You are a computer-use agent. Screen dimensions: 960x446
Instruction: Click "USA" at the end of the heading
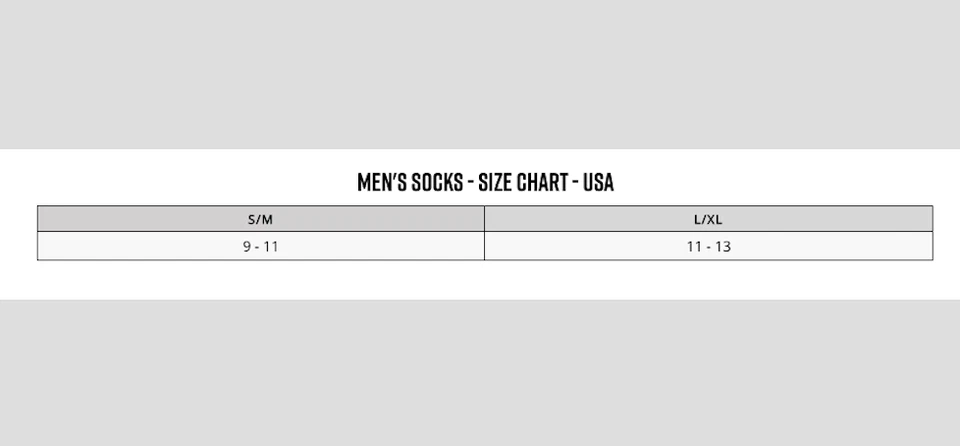(x=597, y=182)
